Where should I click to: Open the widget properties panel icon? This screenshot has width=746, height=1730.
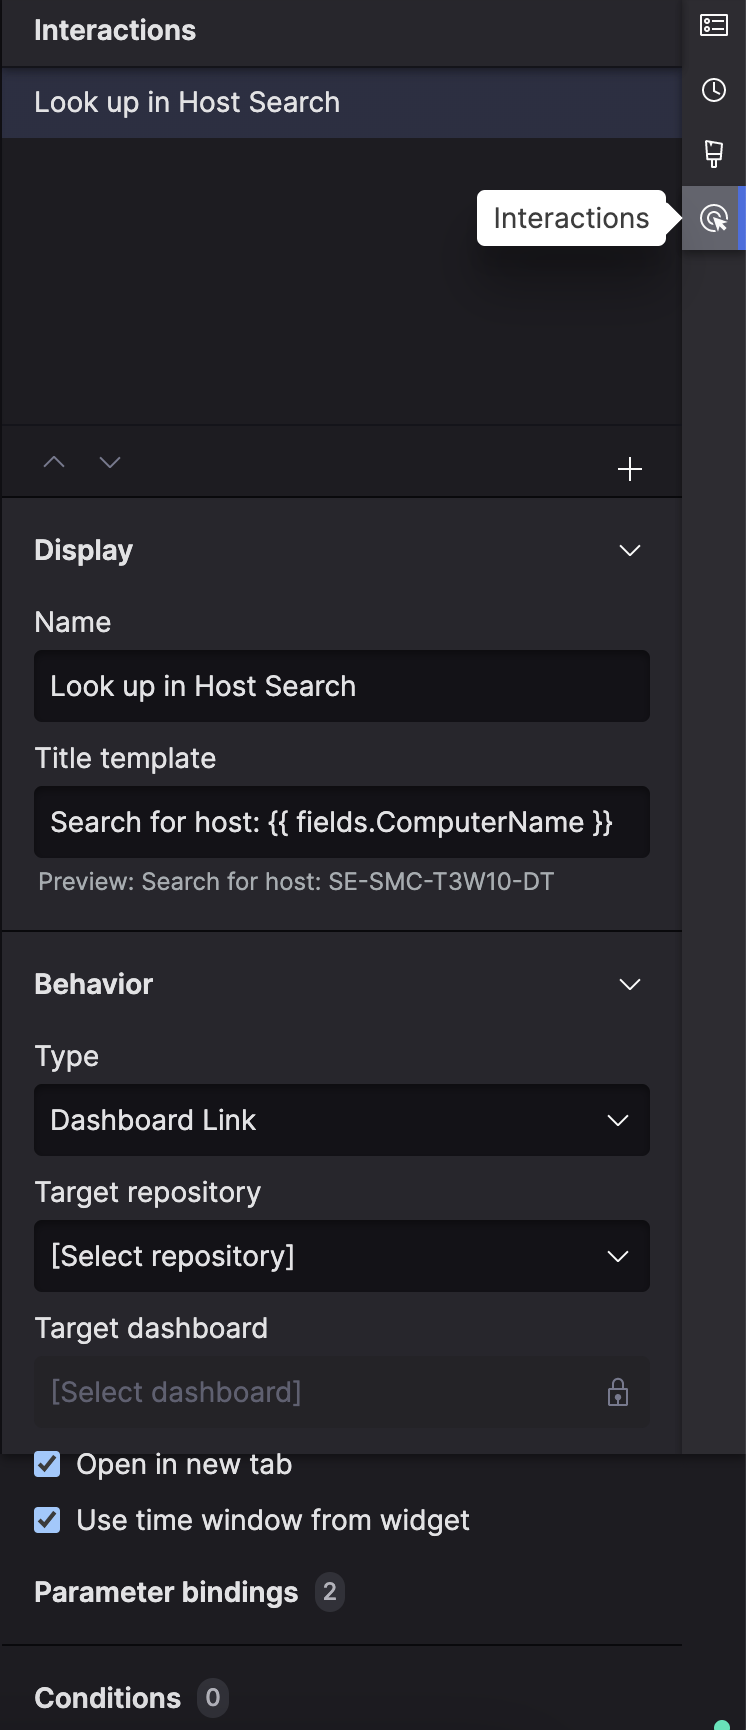[714, 25]
